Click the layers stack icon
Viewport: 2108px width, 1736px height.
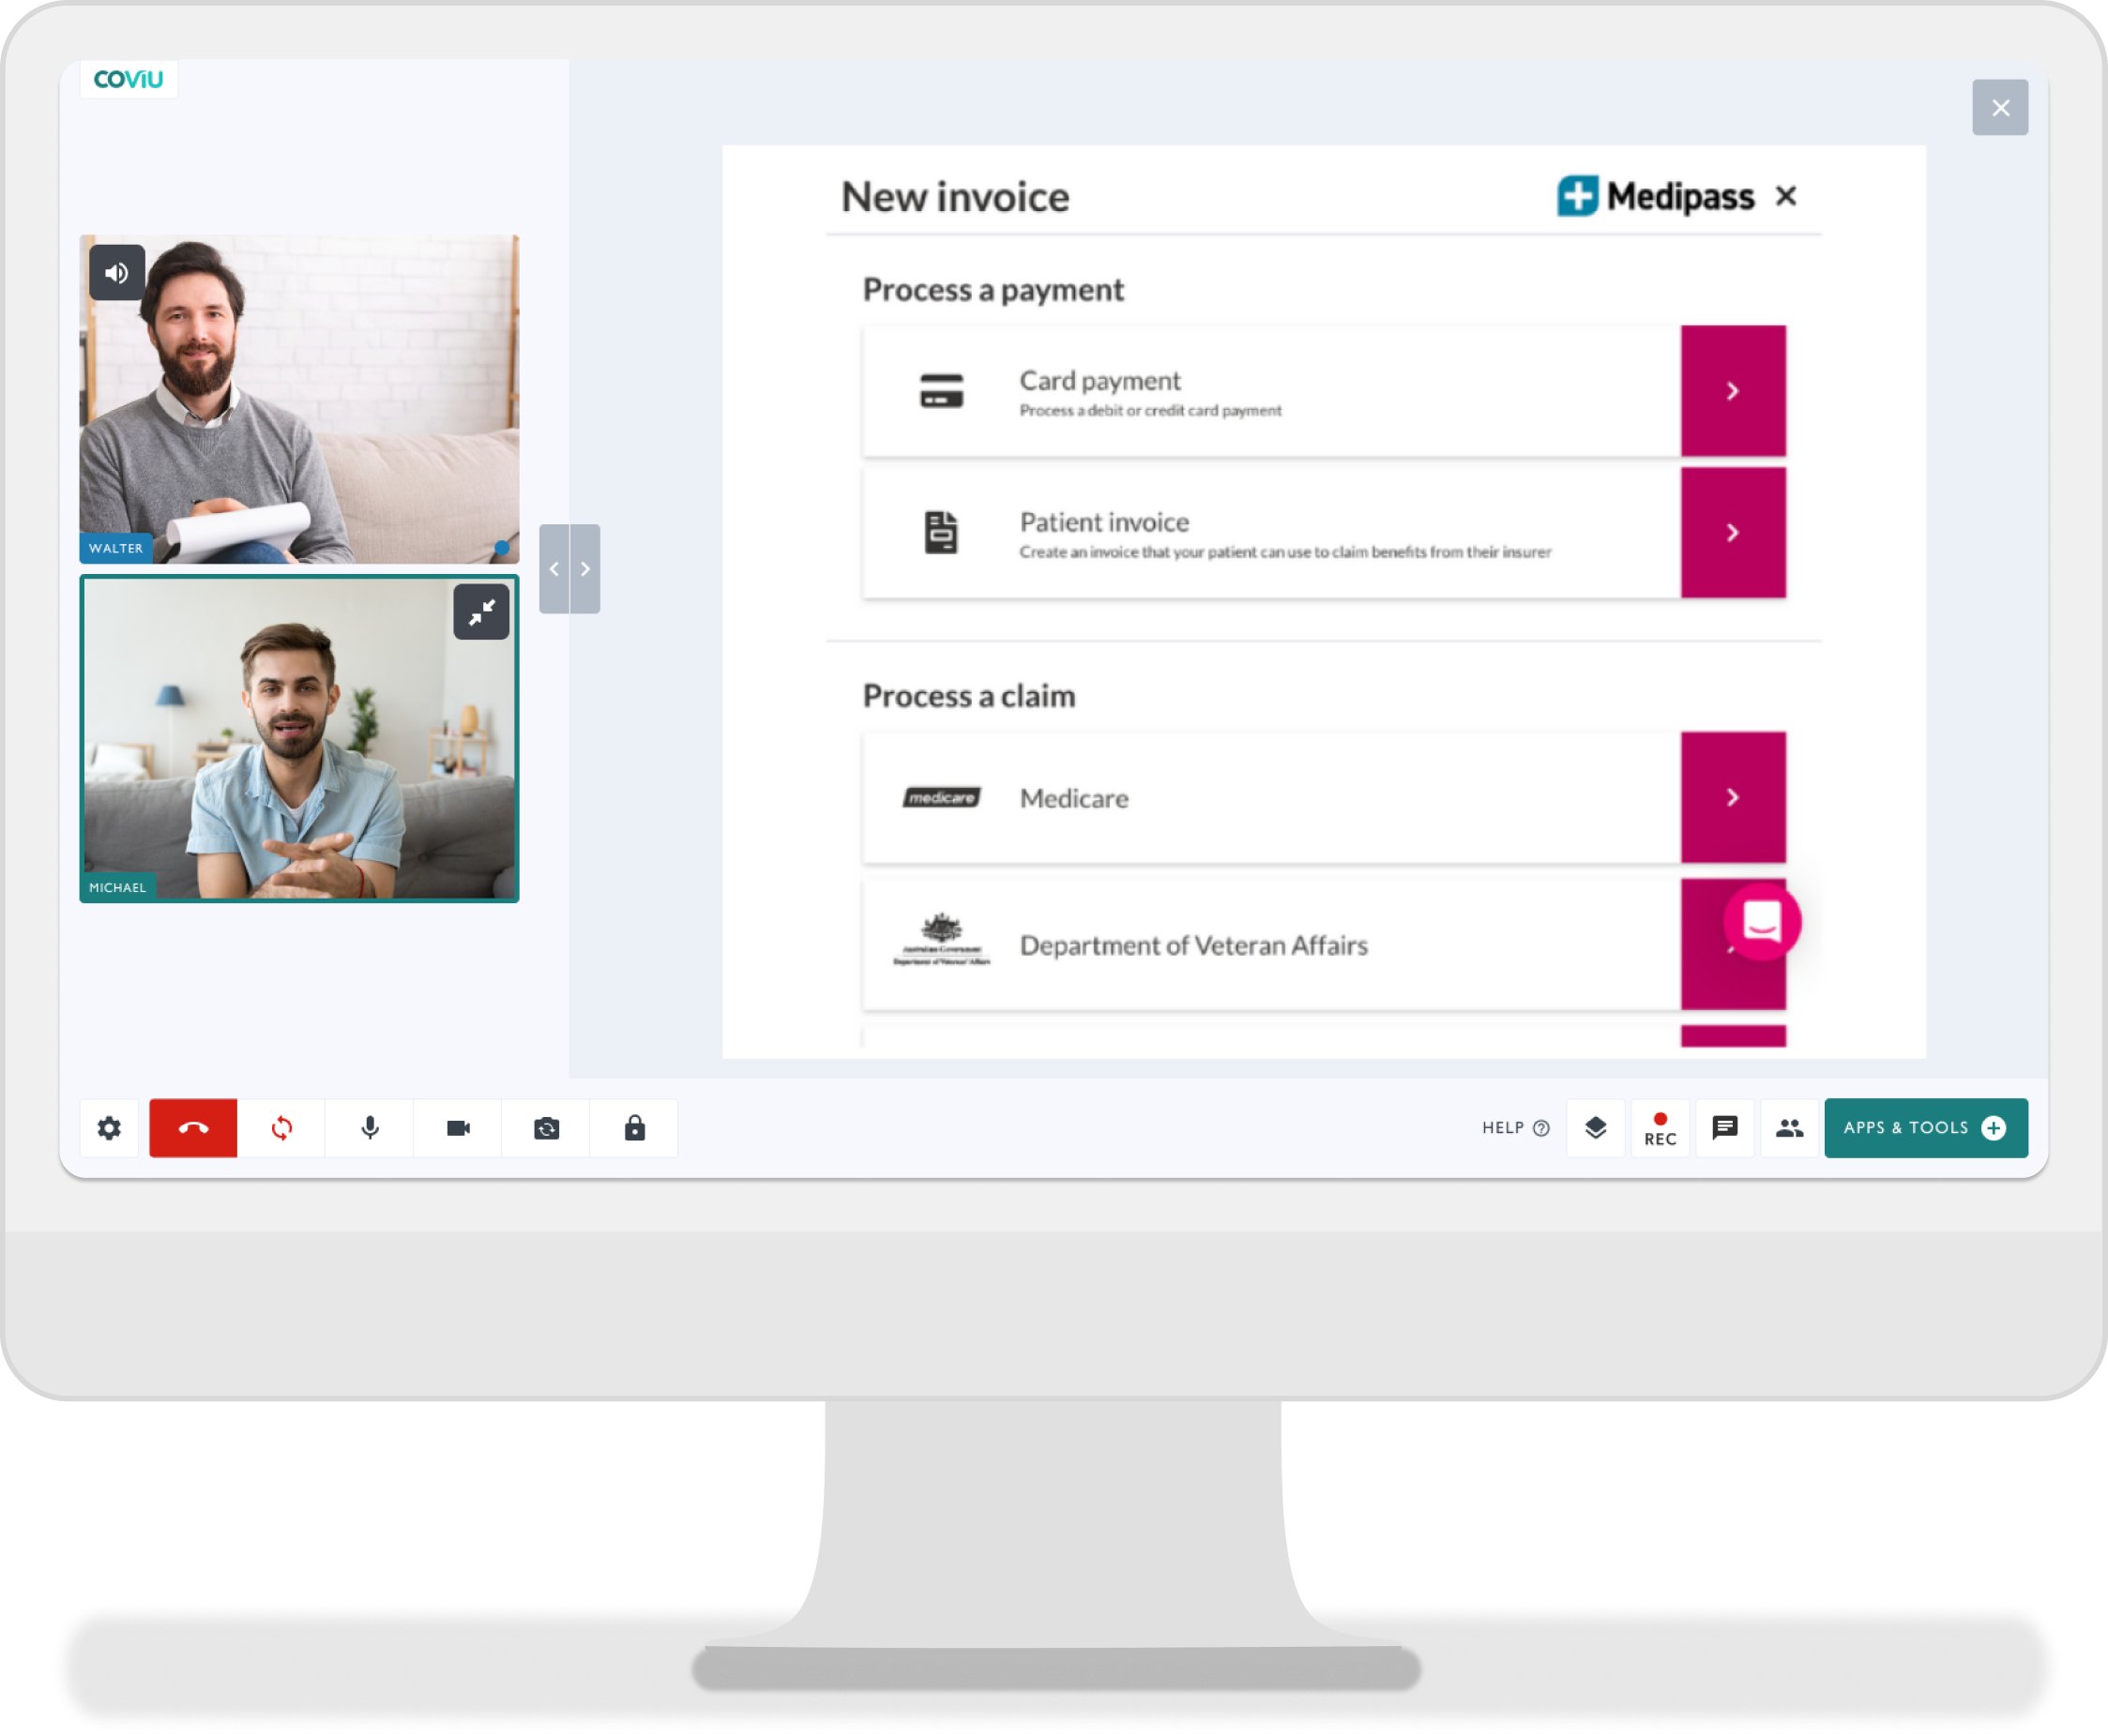(x=1596, y=1128)
